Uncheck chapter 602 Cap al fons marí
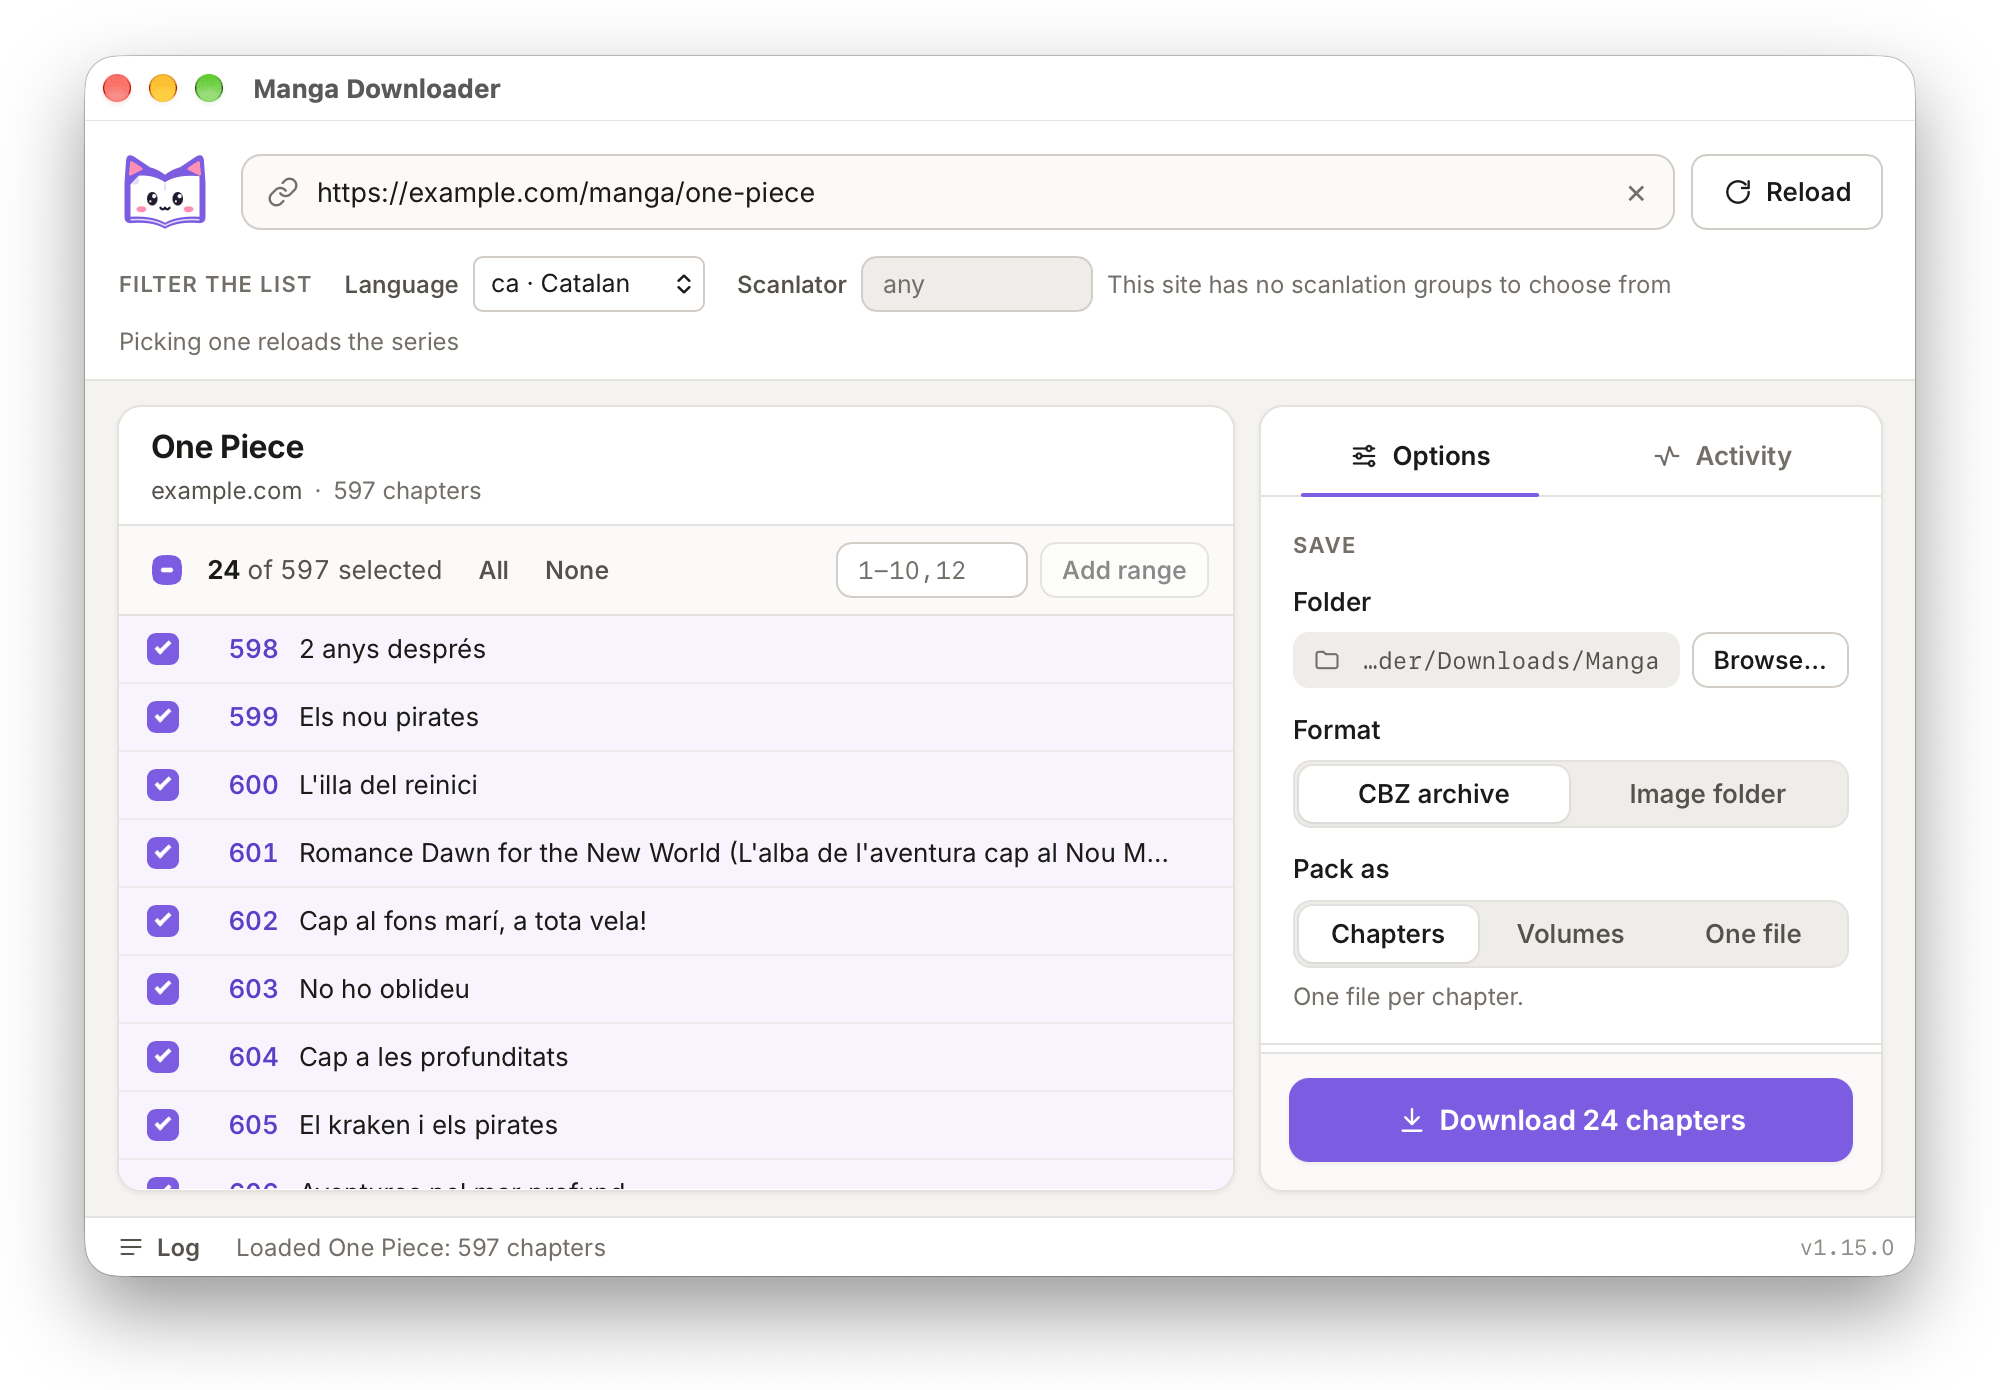 tap(163, 921)
